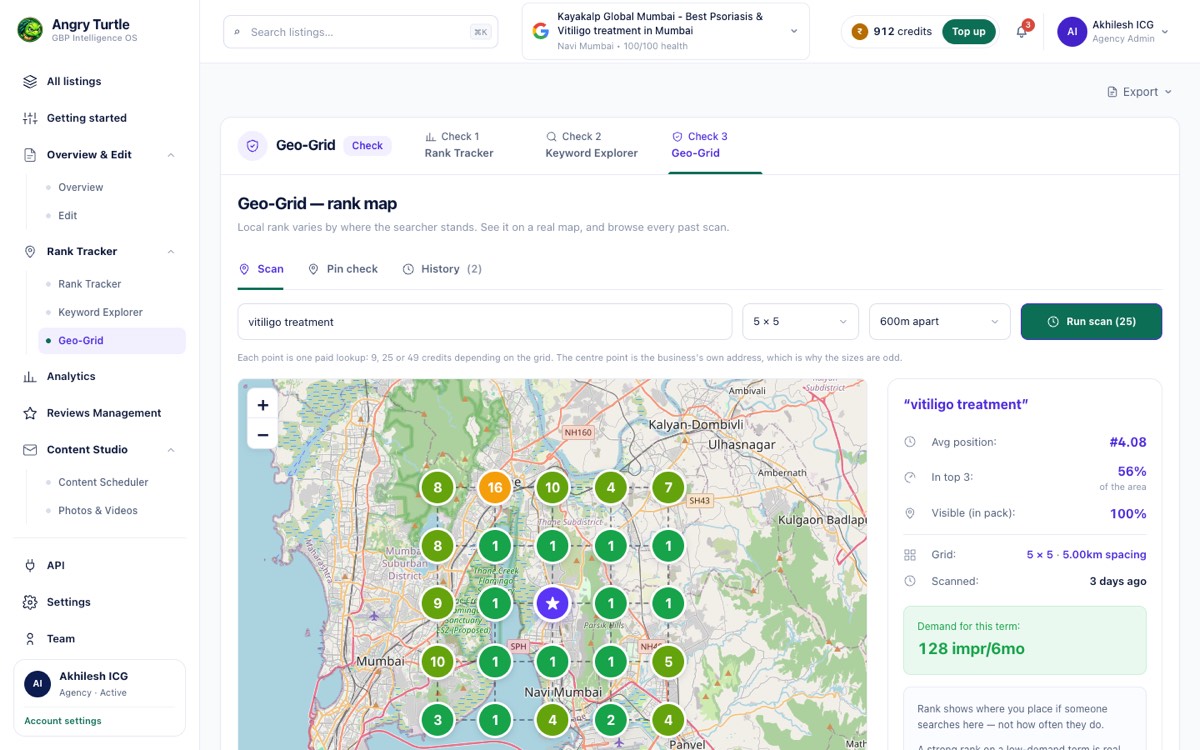
Task: Click the map pin numbered 9
Action: [437, 604]
